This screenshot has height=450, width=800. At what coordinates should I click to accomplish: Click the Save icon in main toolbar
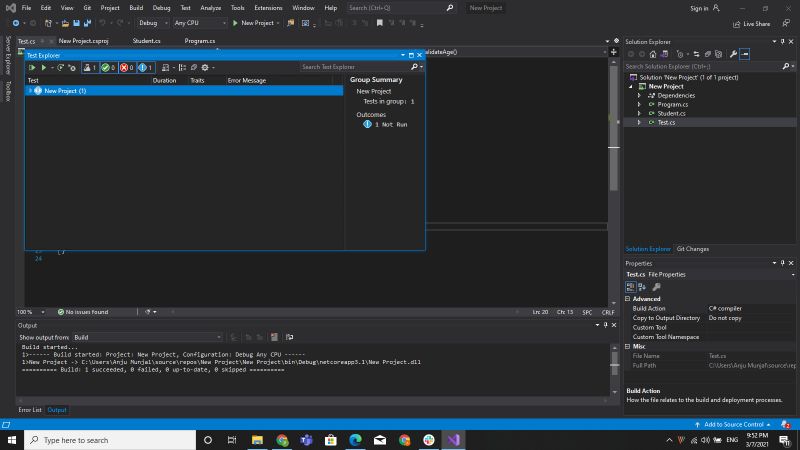point(77,23)
